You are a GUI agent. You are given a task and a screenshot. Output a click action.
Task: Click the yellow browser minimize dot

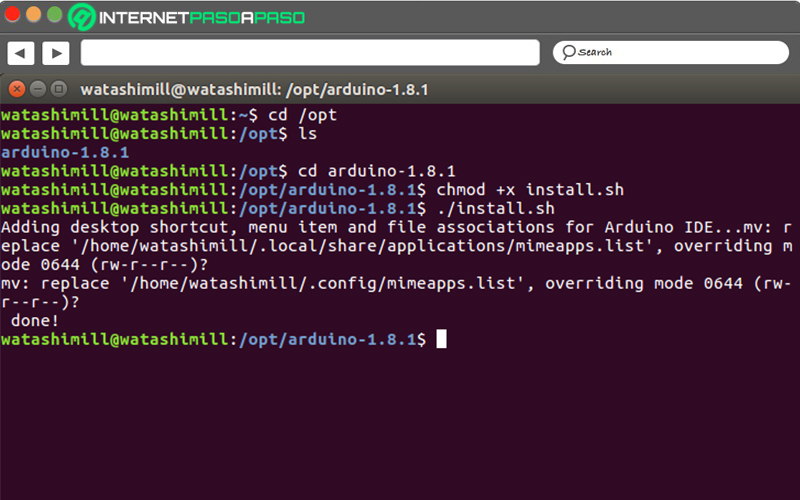tap(33, 14)
